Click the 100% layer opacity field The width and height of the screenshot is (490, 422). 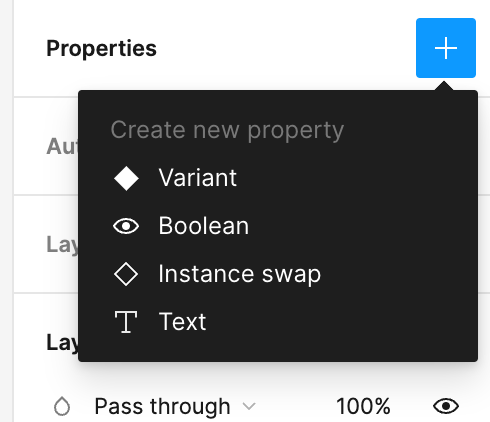(363, 406)
